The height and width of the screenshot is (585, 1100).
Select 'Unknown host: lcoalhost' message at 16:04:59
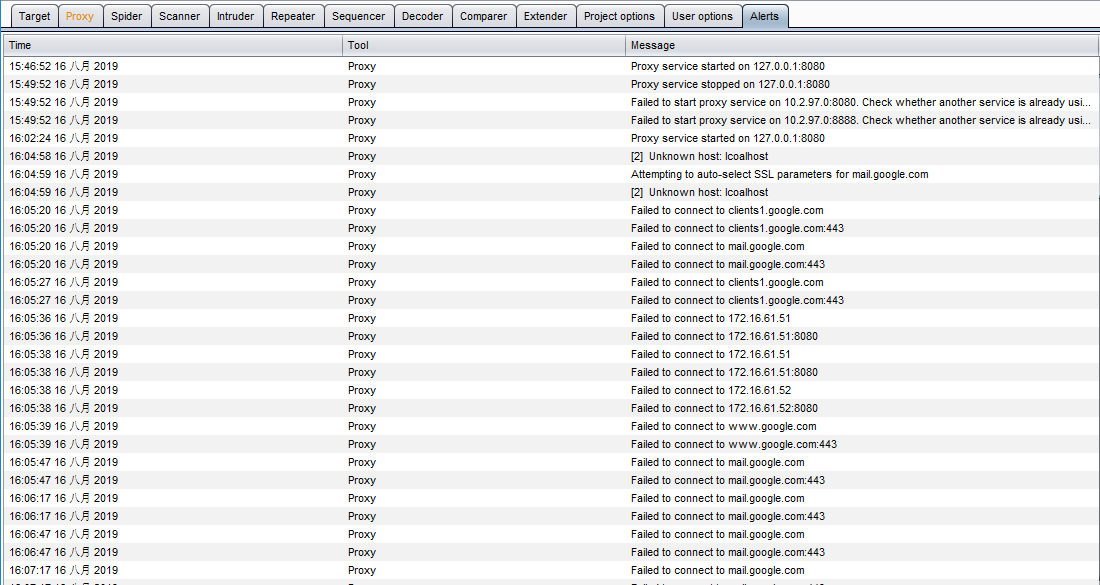point(699,192)
